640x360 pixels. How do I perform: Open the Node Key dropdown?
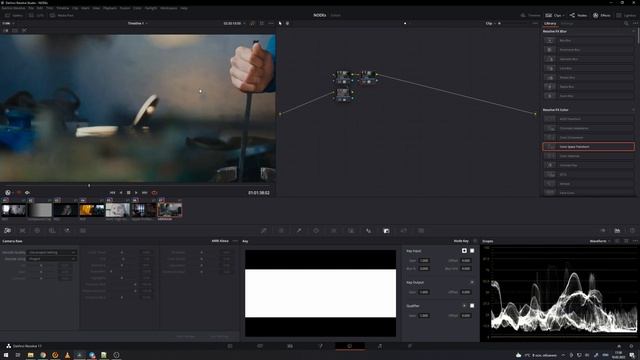pos(461,241)
